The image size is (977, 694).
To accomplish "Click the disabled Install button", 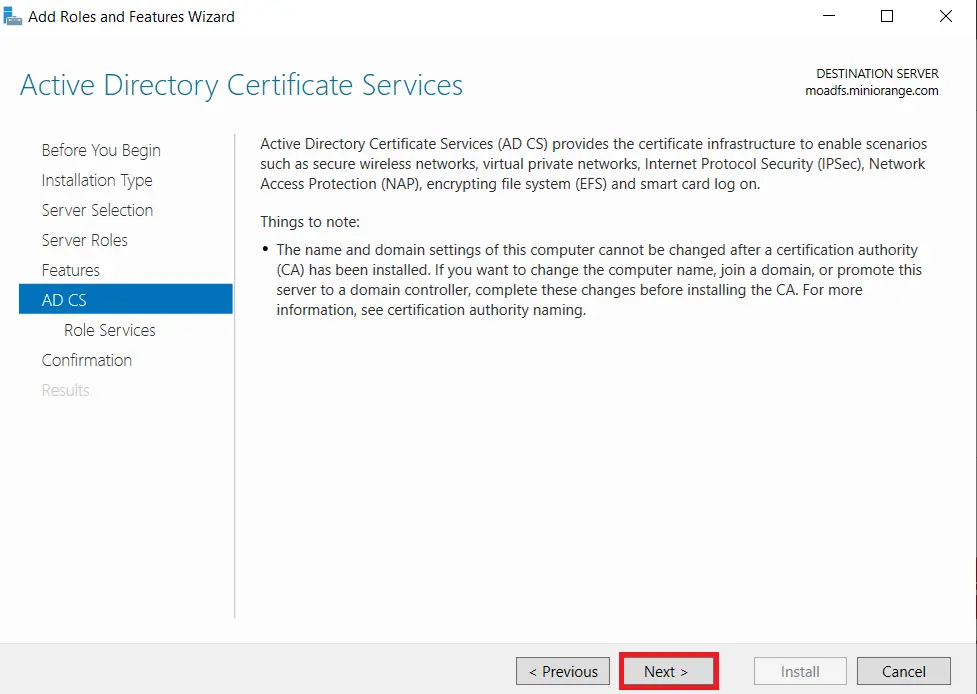I will click(799, 671).
